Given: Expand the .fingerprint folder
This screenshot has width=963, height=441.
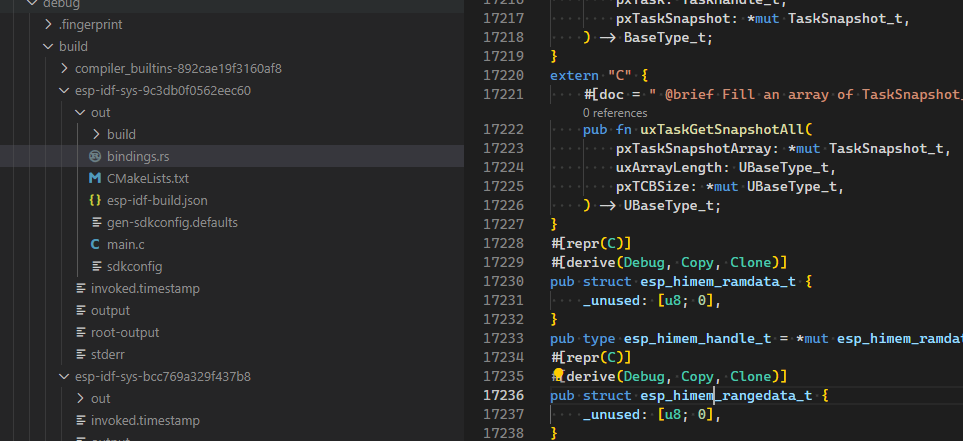Looking at the screenshot, I should (x=49, y=25).
